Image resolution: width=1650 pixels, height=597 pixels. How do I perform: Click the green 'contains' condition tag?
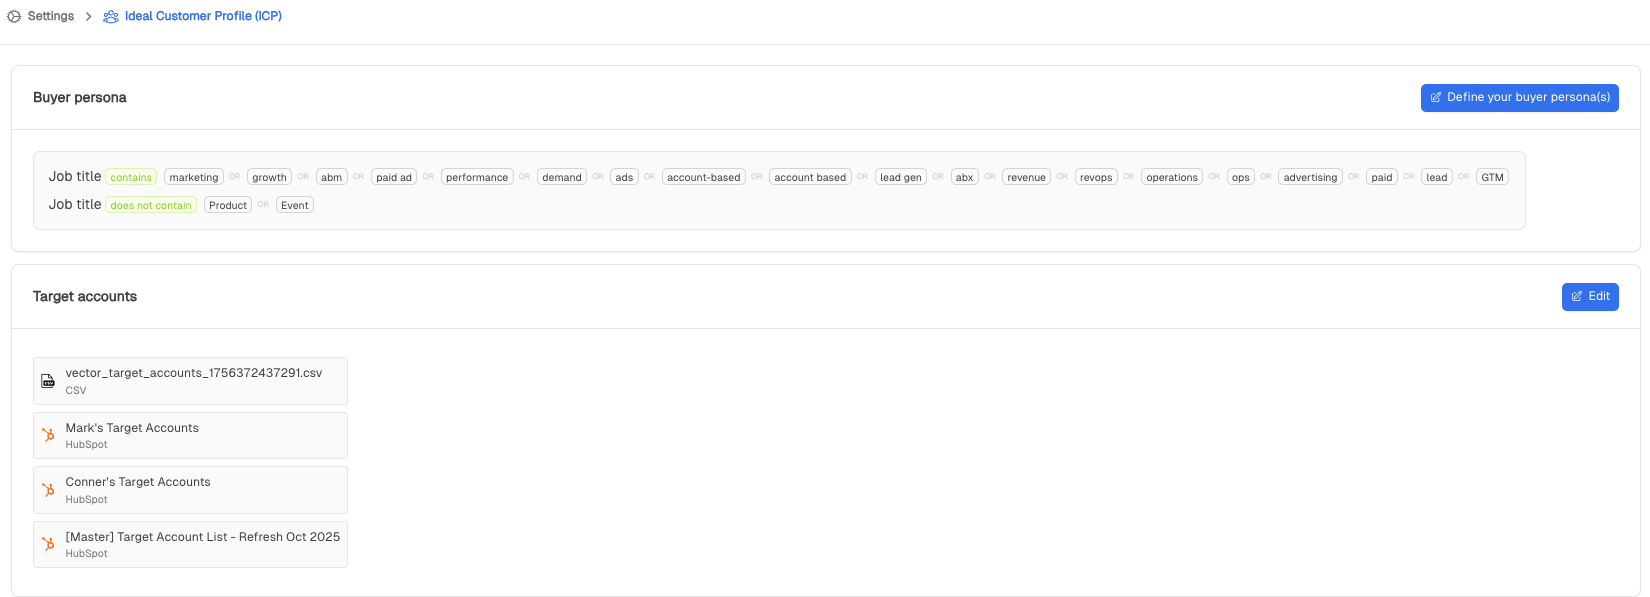click(x=131, y=177)
